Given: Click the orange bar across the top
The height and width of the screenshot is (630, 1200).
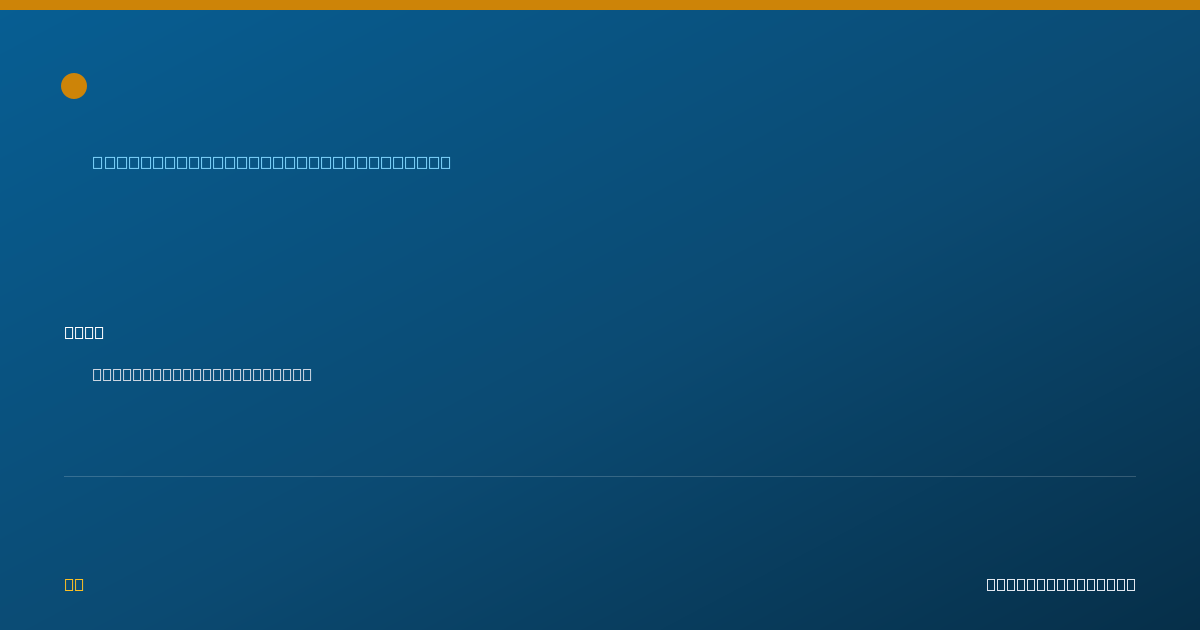Looking at the screenshot, I should point(600,5).
